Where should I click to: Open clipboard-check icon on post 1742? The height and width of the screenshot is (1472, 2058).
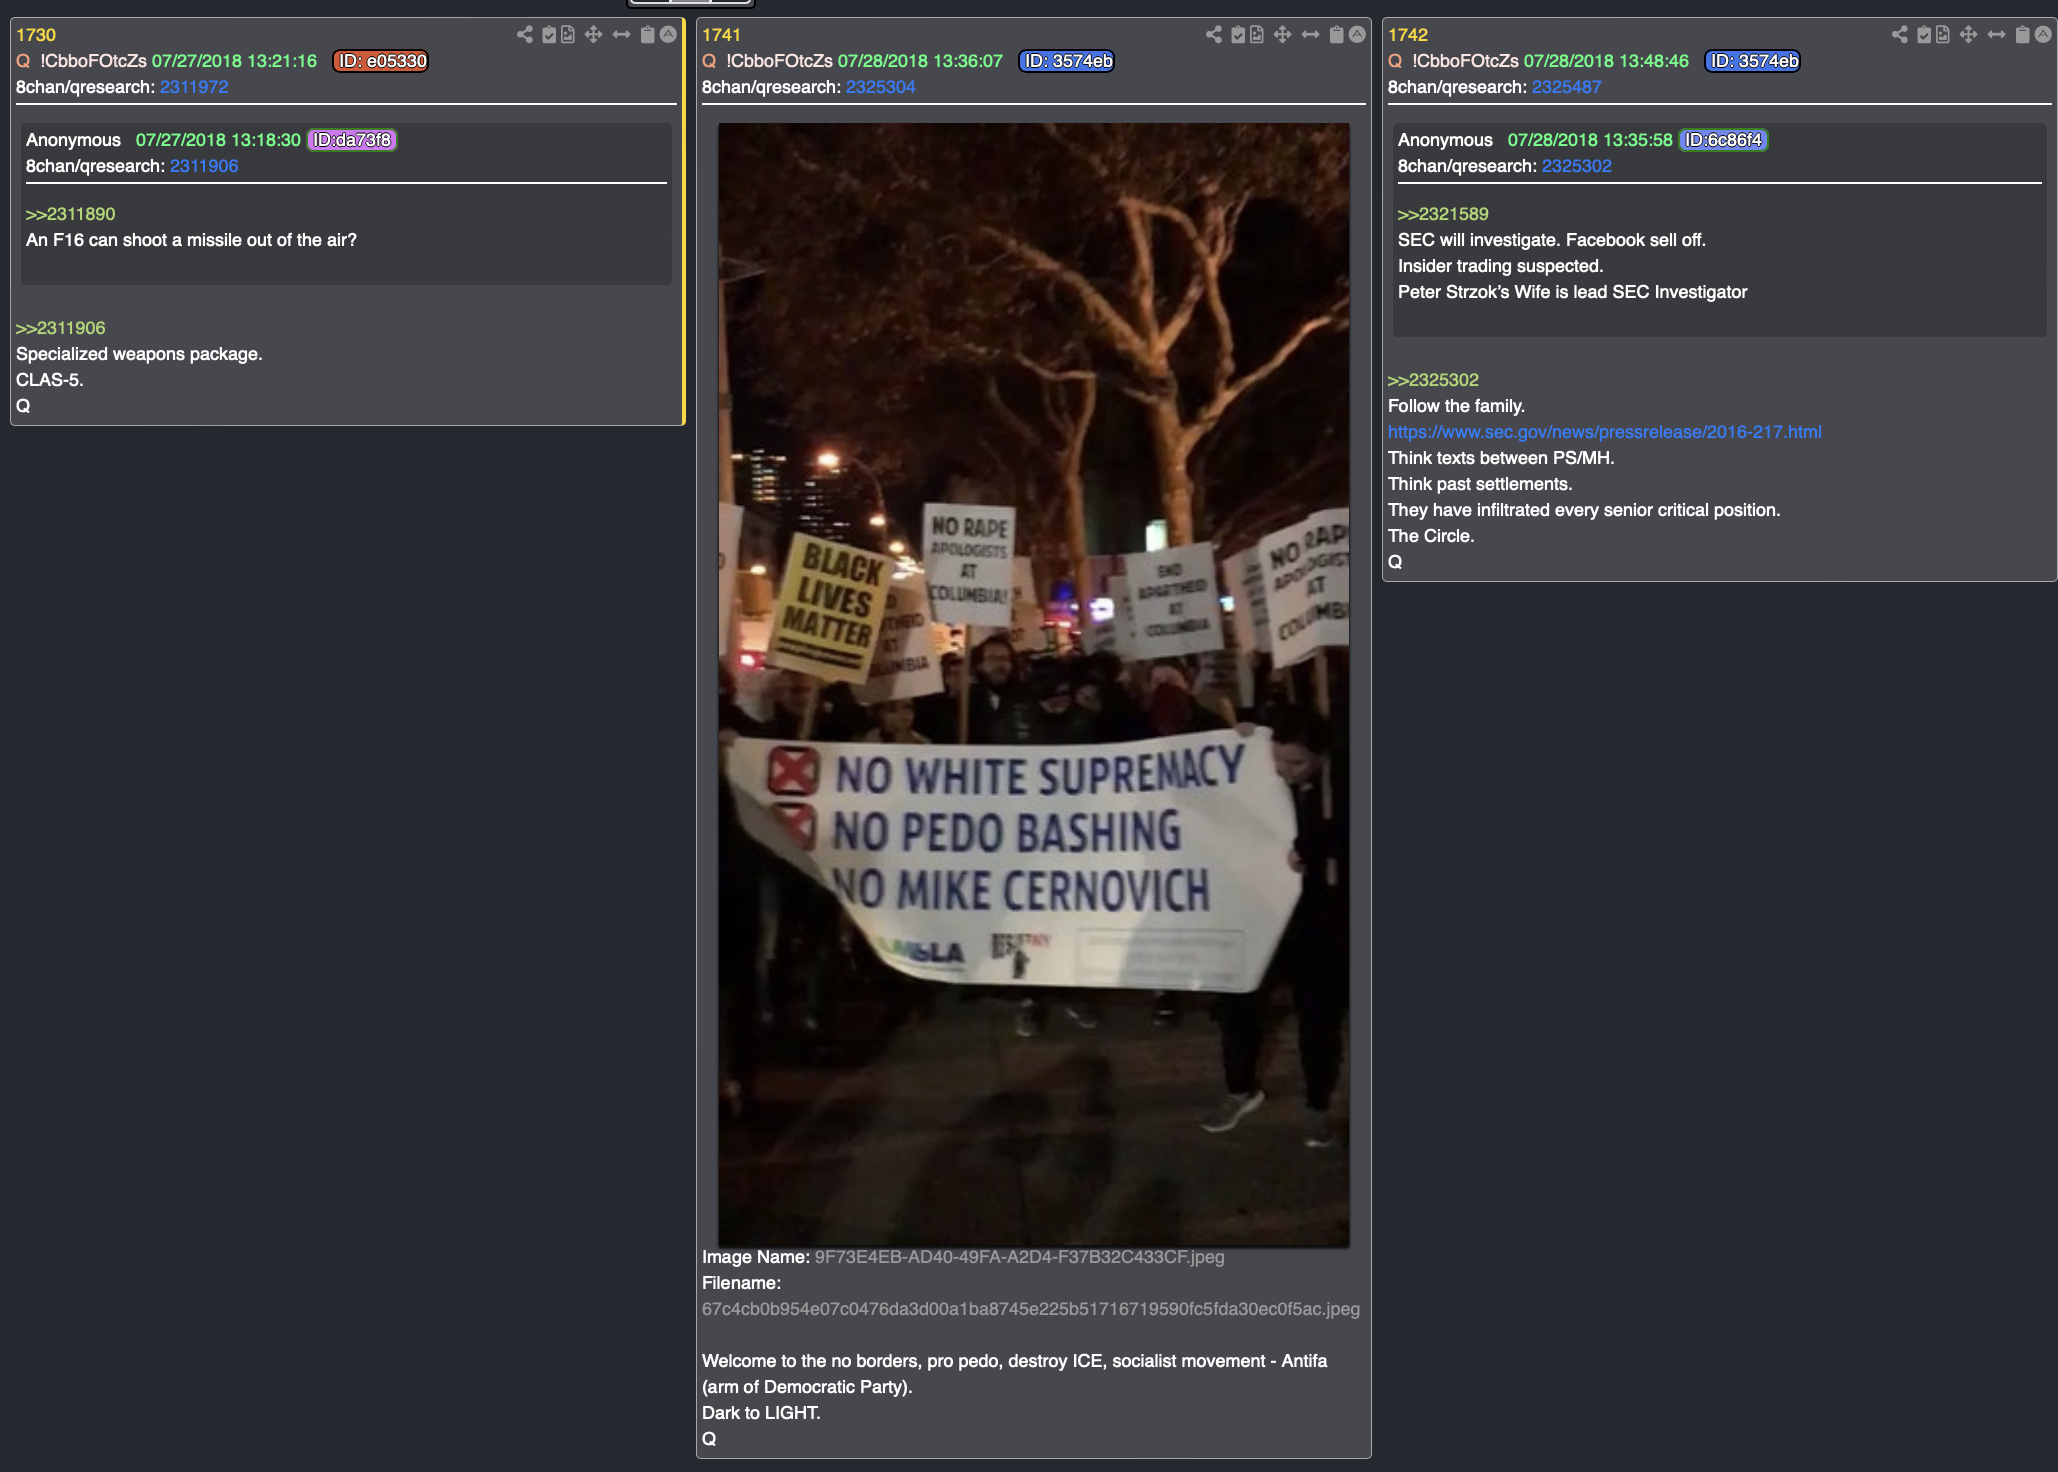(1924, 35)
